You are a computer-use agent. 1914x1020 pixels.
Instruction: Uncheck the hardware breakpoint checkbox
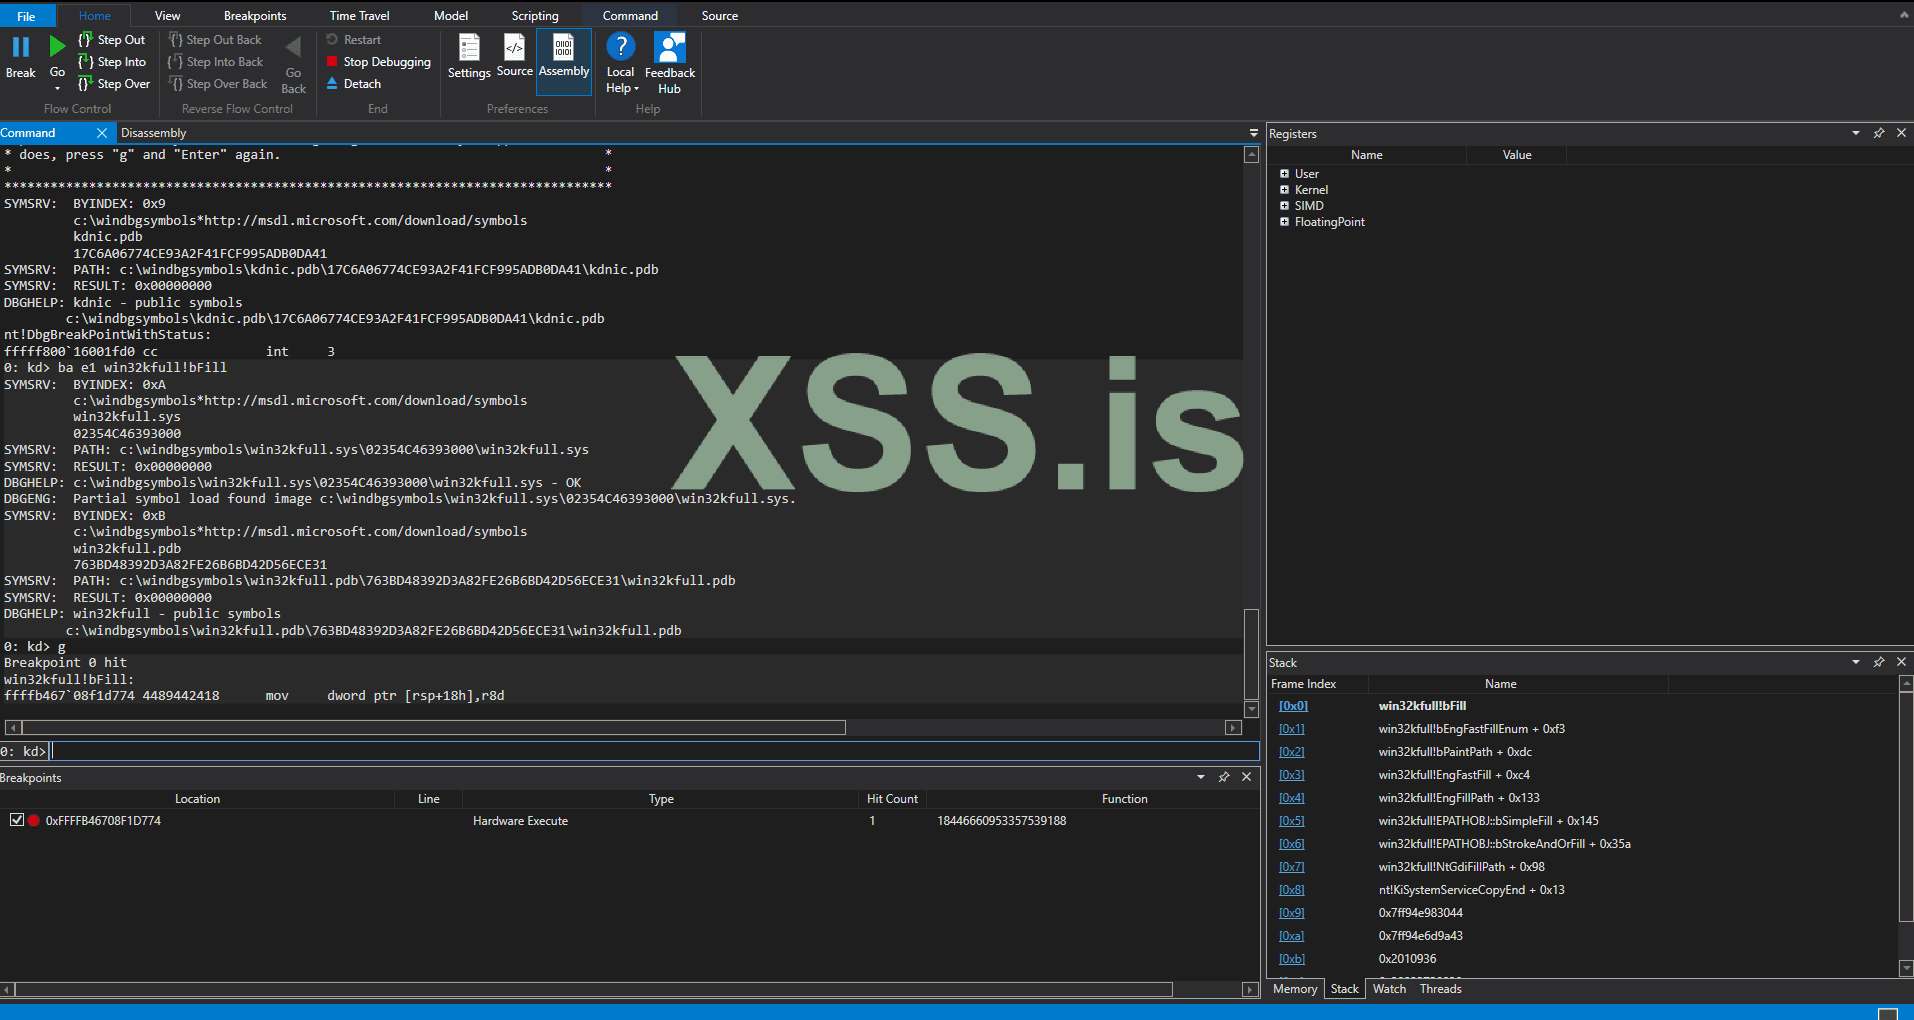click(x=17, y=820)
